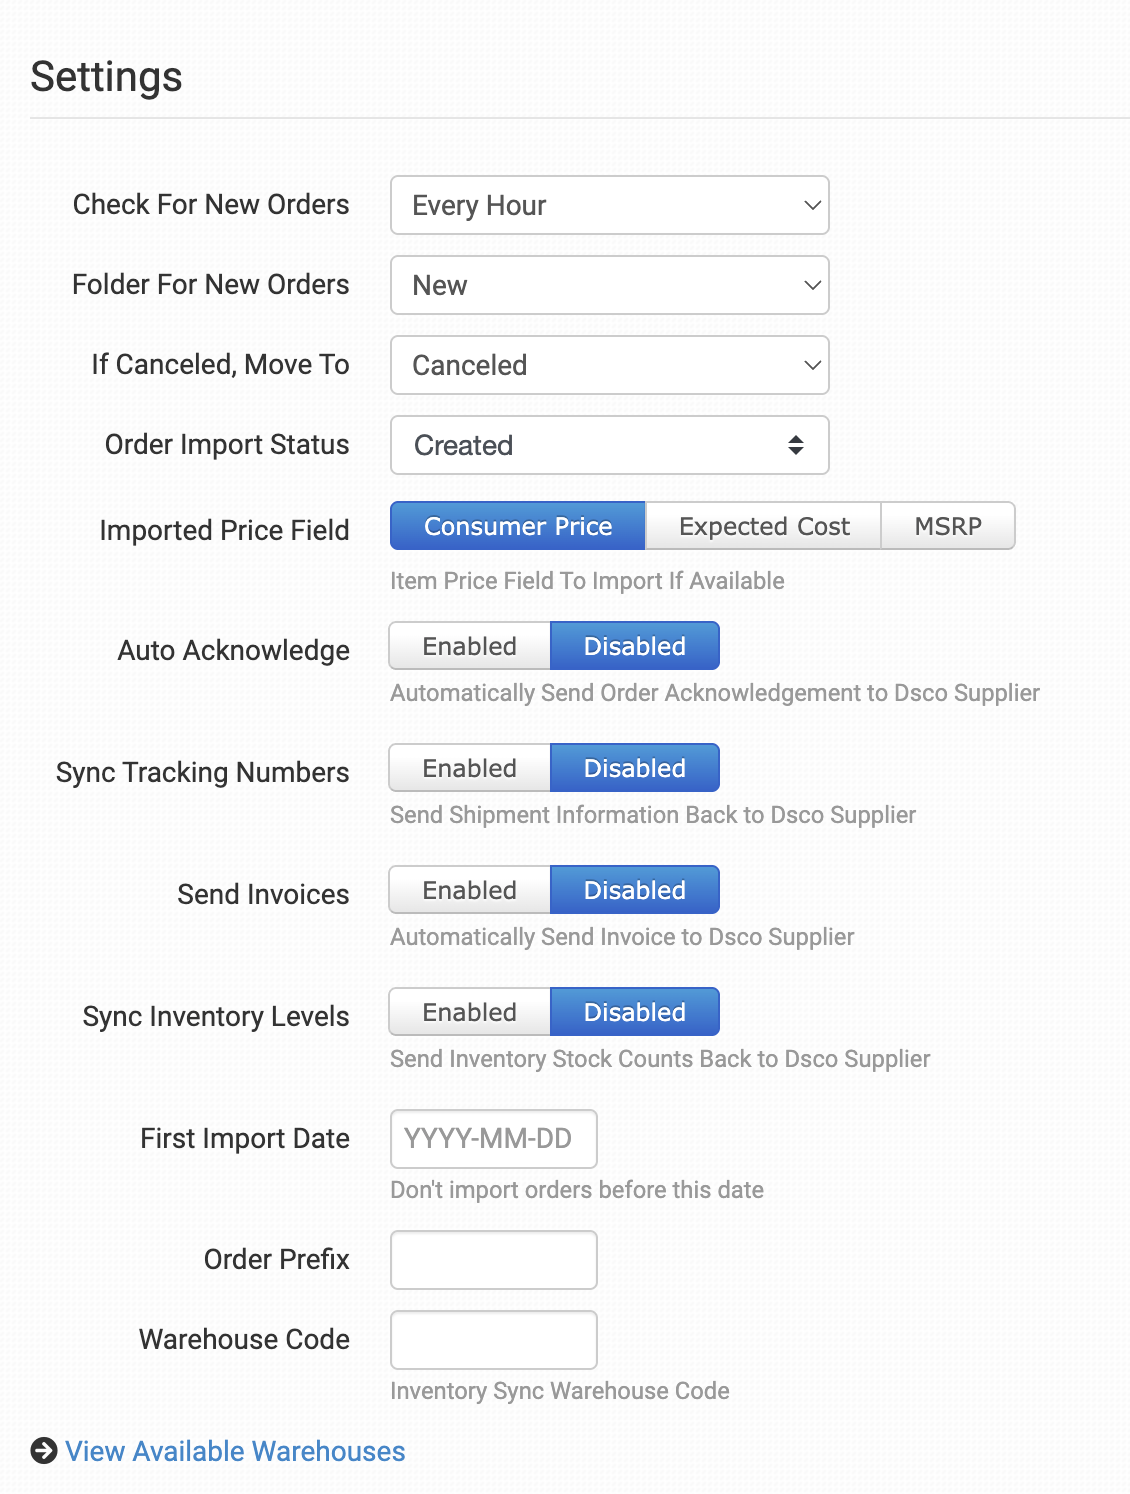Image resolution: width=1130 pixels, height=1494 pixels.
Task: Click into the Order Prefix field
Action: point(494,1260)
